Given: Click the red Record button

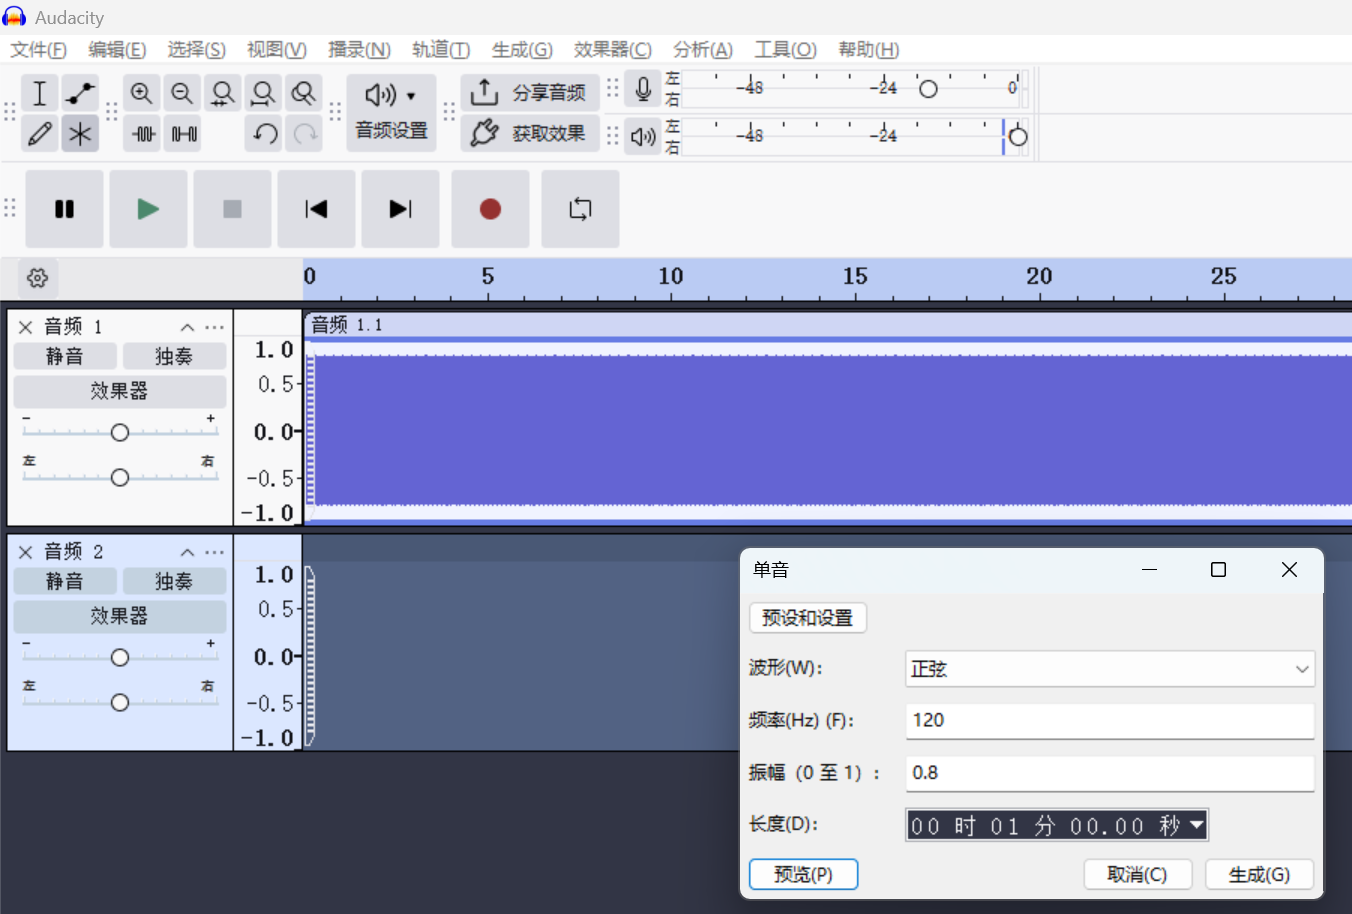Looking at the screenshot, I should (490, 209).
